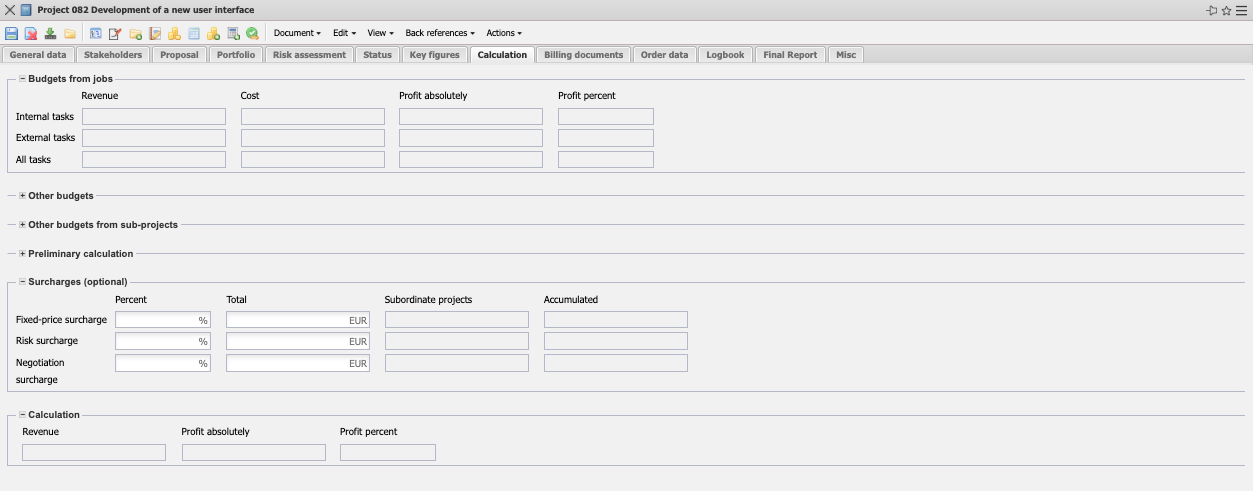Click the blue floppy disk save icon

pyautogui.click(x=11, y=33)
